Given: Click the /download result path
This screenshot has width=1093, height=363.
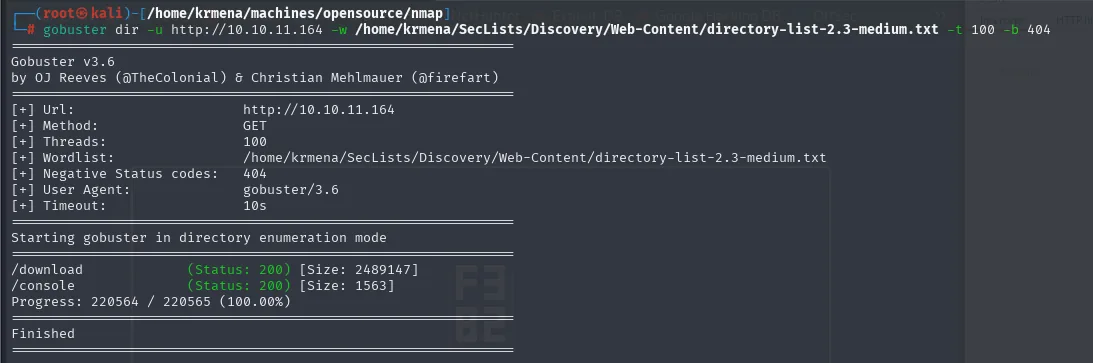Looking at the screenshot, I should pyautogui.click(x=47, y=270).
